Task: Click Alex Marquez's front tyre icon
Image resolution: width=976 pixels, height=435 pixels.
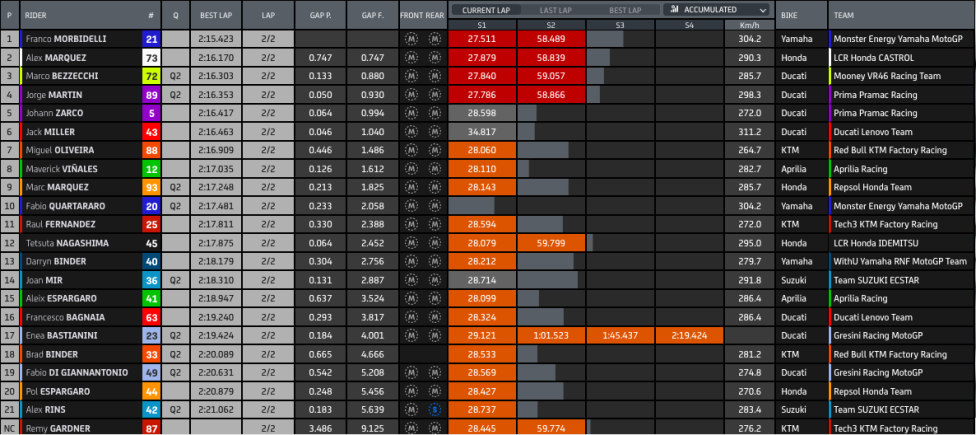Action: (x=411, y=57)
